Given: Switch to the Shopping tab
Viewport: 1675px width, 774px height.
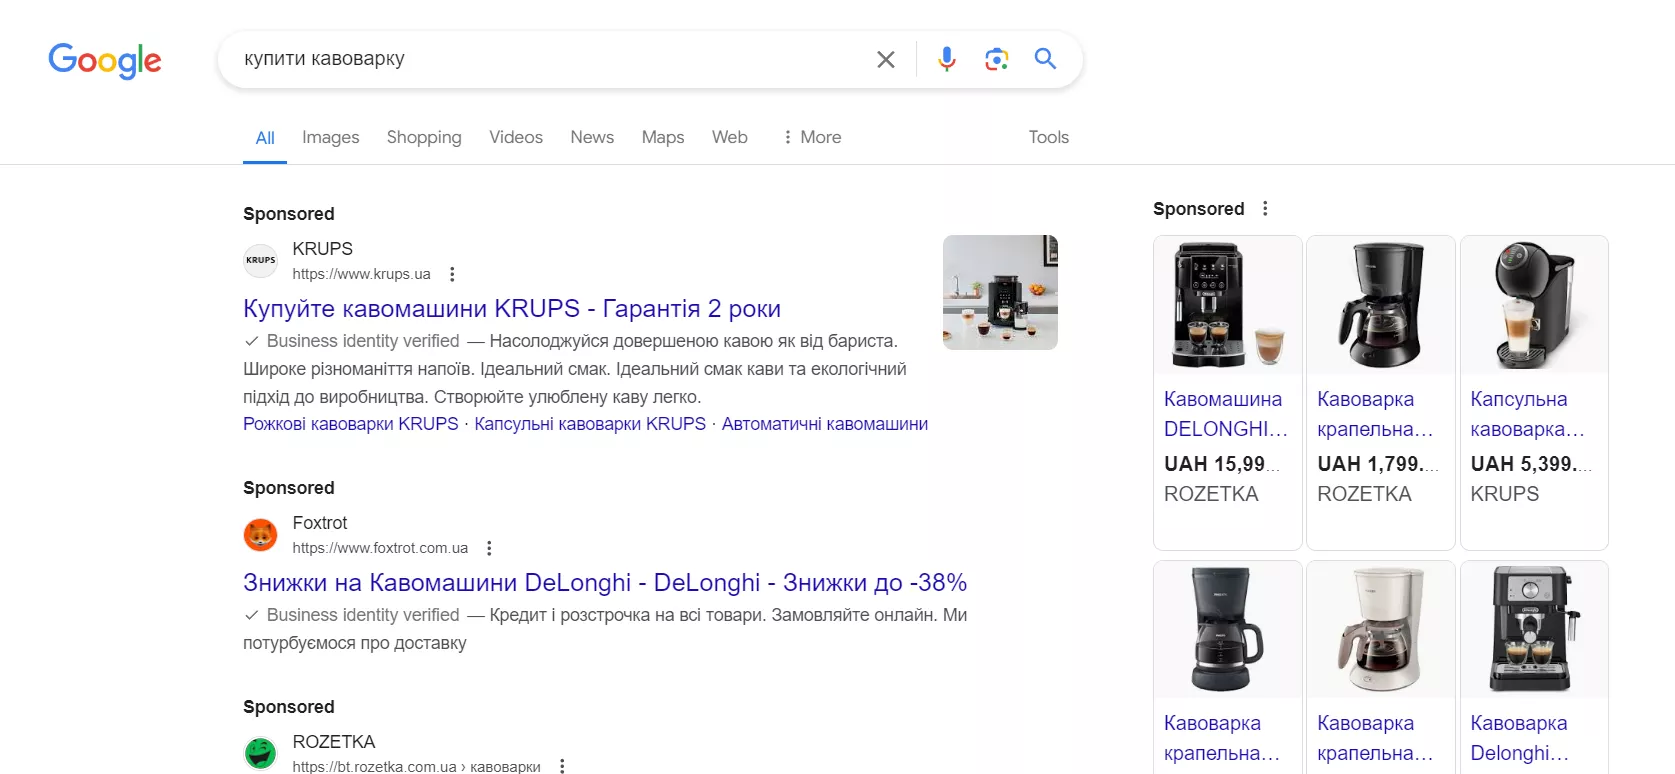Looking at the screenshot, I should click(x=424, y=137).
